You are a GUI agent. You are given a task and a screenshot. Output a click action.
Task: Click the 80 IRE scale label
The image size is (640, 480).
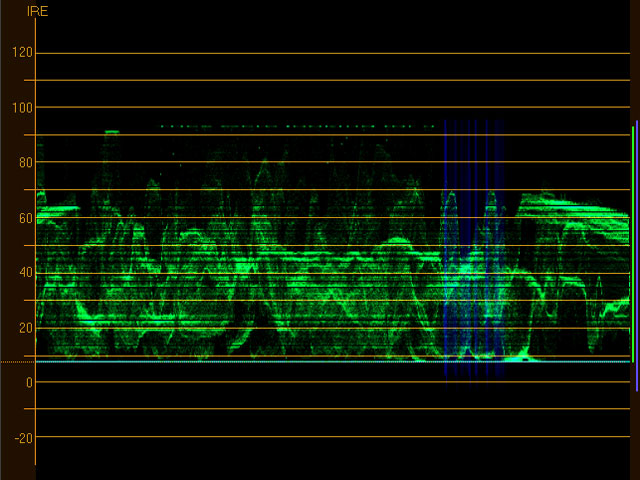[26, 163]
